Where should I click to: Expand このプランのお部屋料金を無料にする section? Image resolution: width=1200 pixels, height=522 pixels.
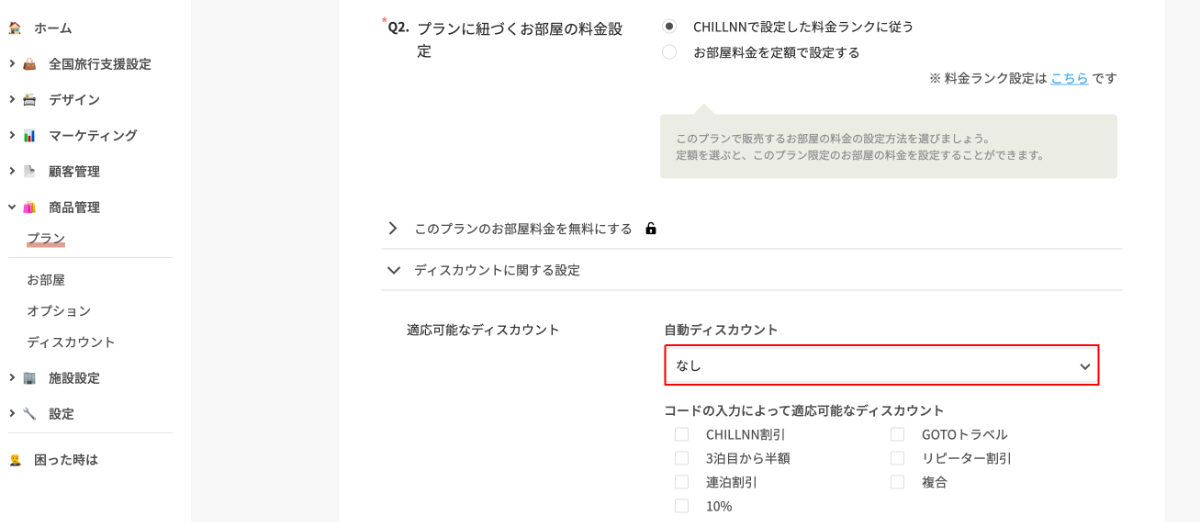(x=393, y=229)
